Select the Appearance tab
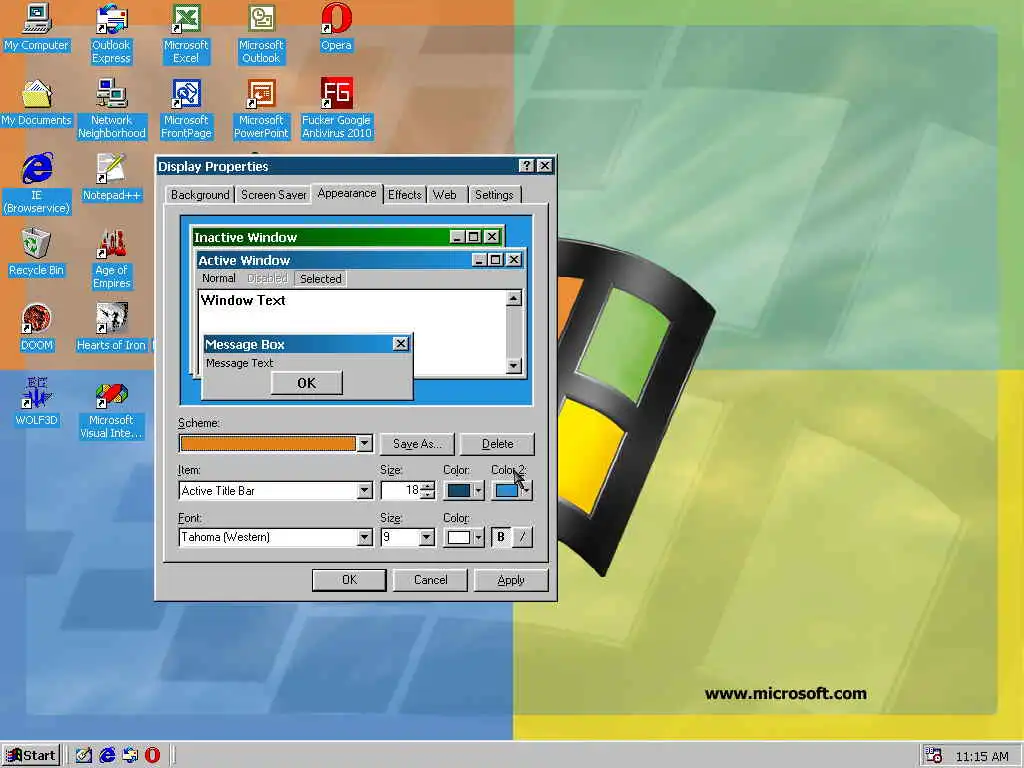 point(347,193)
